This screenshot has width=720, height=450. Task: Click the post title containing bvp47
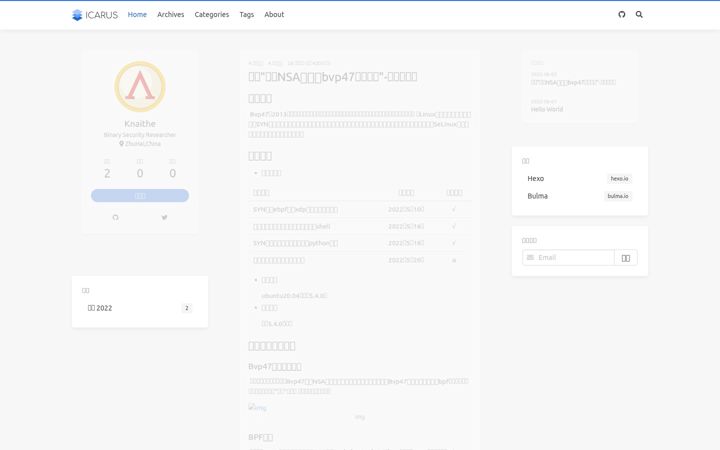pyautogui.click(x=333, y=77)
